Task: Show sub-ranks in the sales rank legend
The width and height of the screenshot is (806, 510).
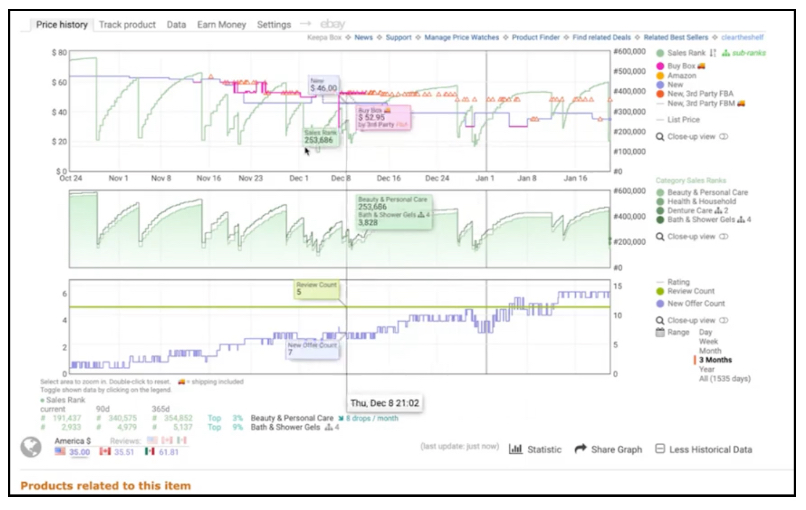Action: (744, 53)
